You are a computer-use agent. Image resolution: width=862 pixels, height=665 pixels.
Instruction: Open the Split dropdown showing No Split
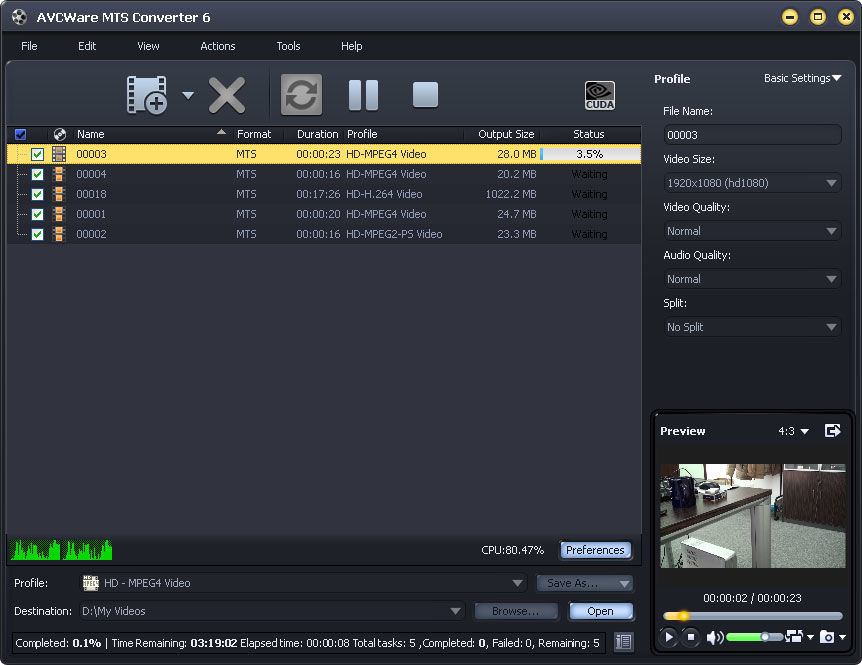click(x=752, y=327)
